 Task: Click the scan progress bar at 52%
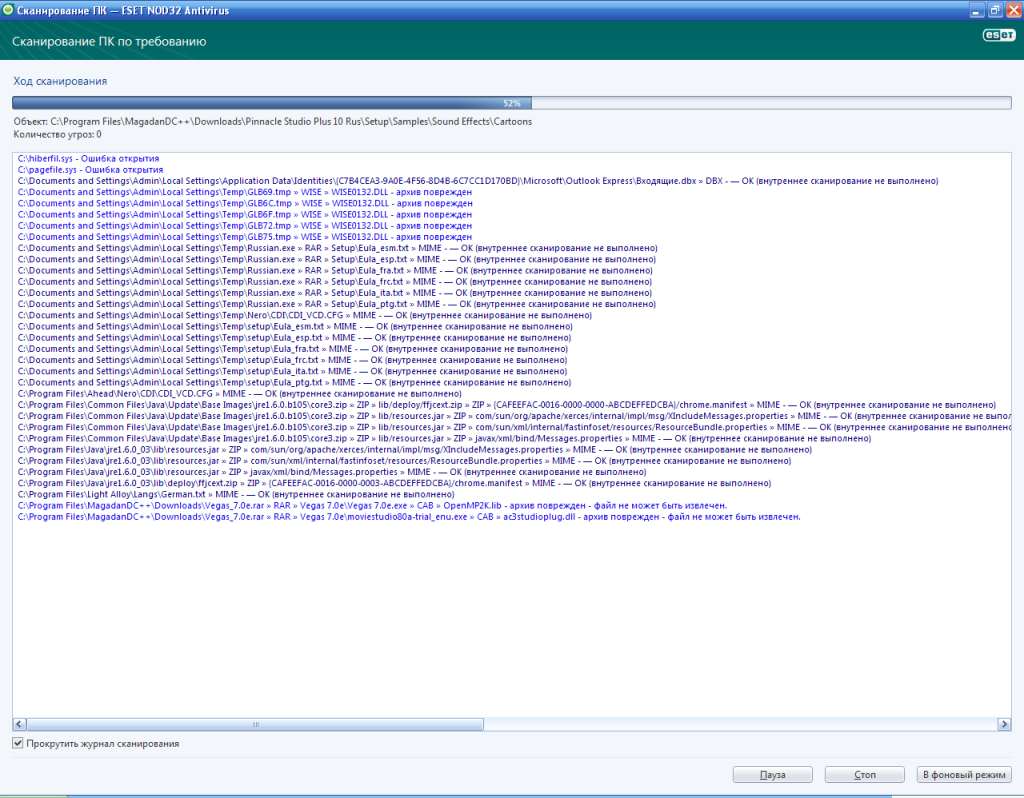(x=511, y=103)
